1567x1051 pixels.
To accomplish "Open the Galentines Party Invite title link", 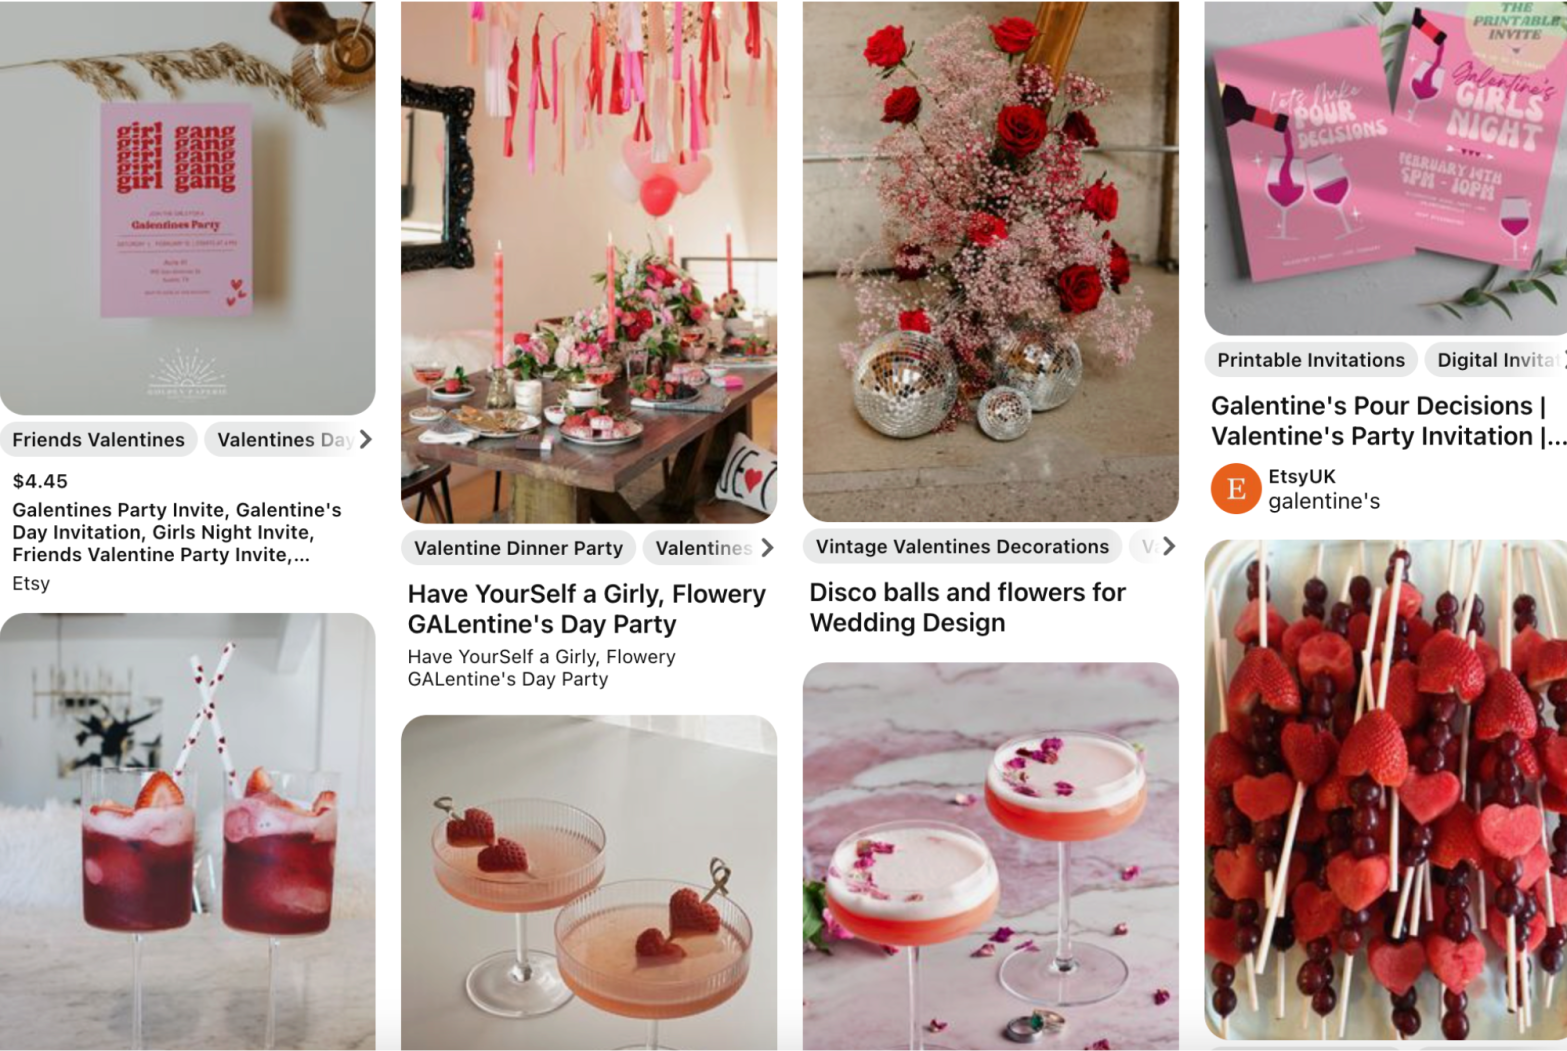I will point(177,532).
